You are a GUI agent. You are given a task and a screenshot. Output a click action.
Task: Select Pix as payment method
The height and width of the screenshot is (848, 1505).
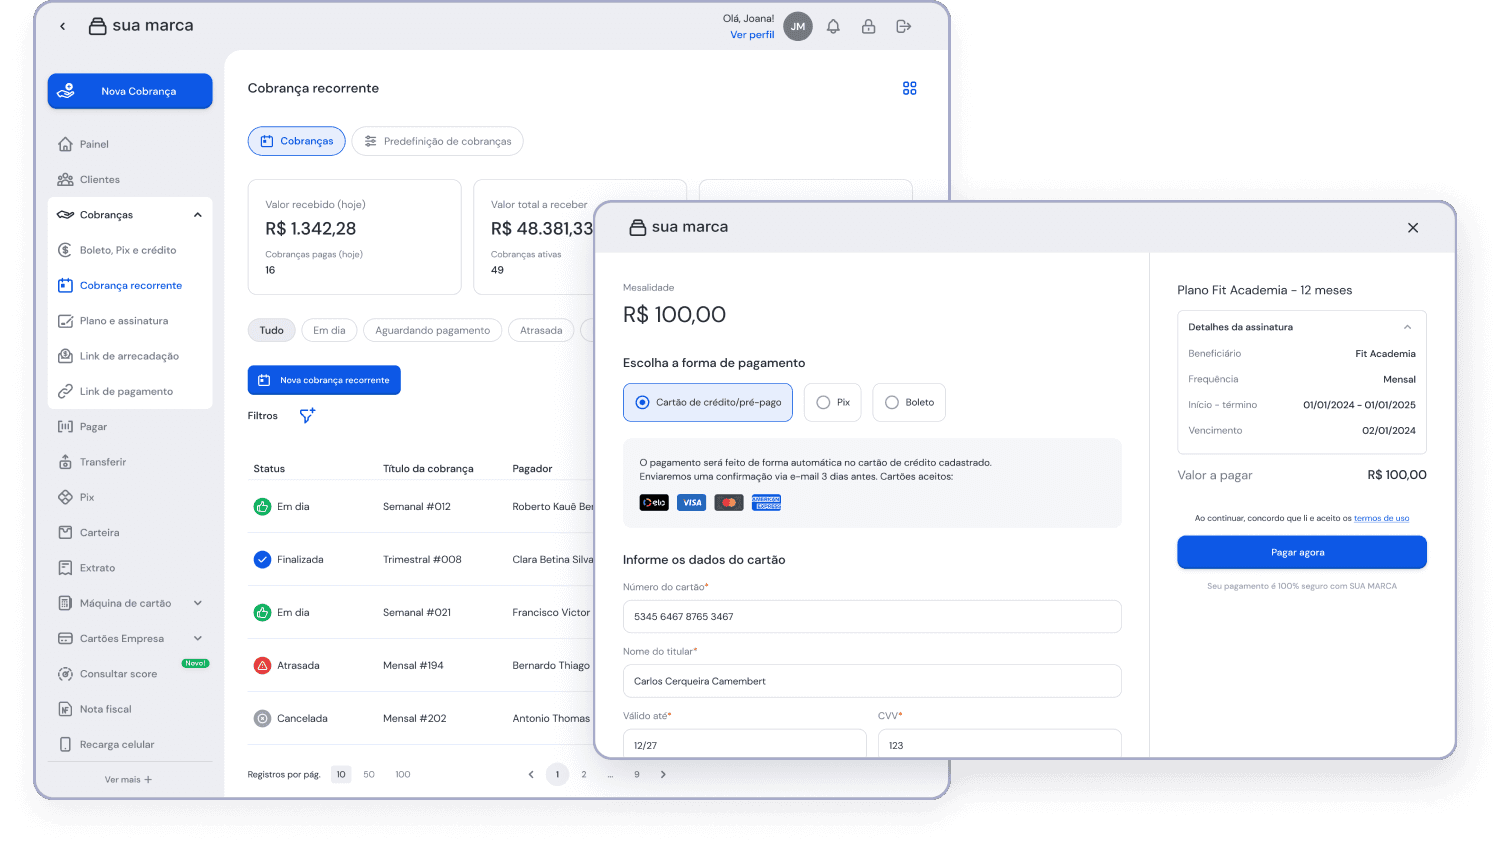click(832, 403)
